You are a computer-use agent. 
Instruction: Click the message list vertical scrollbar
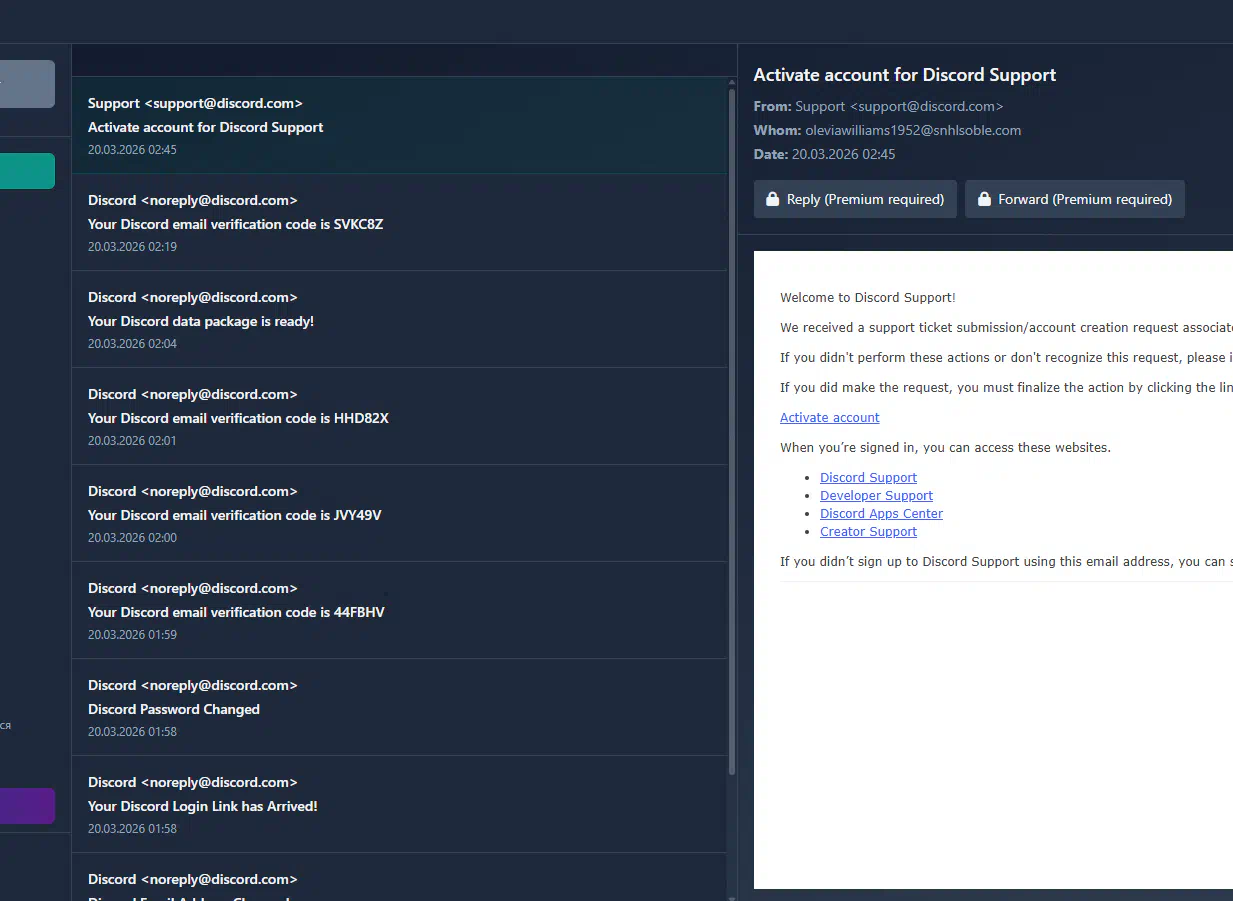[732, 430]
